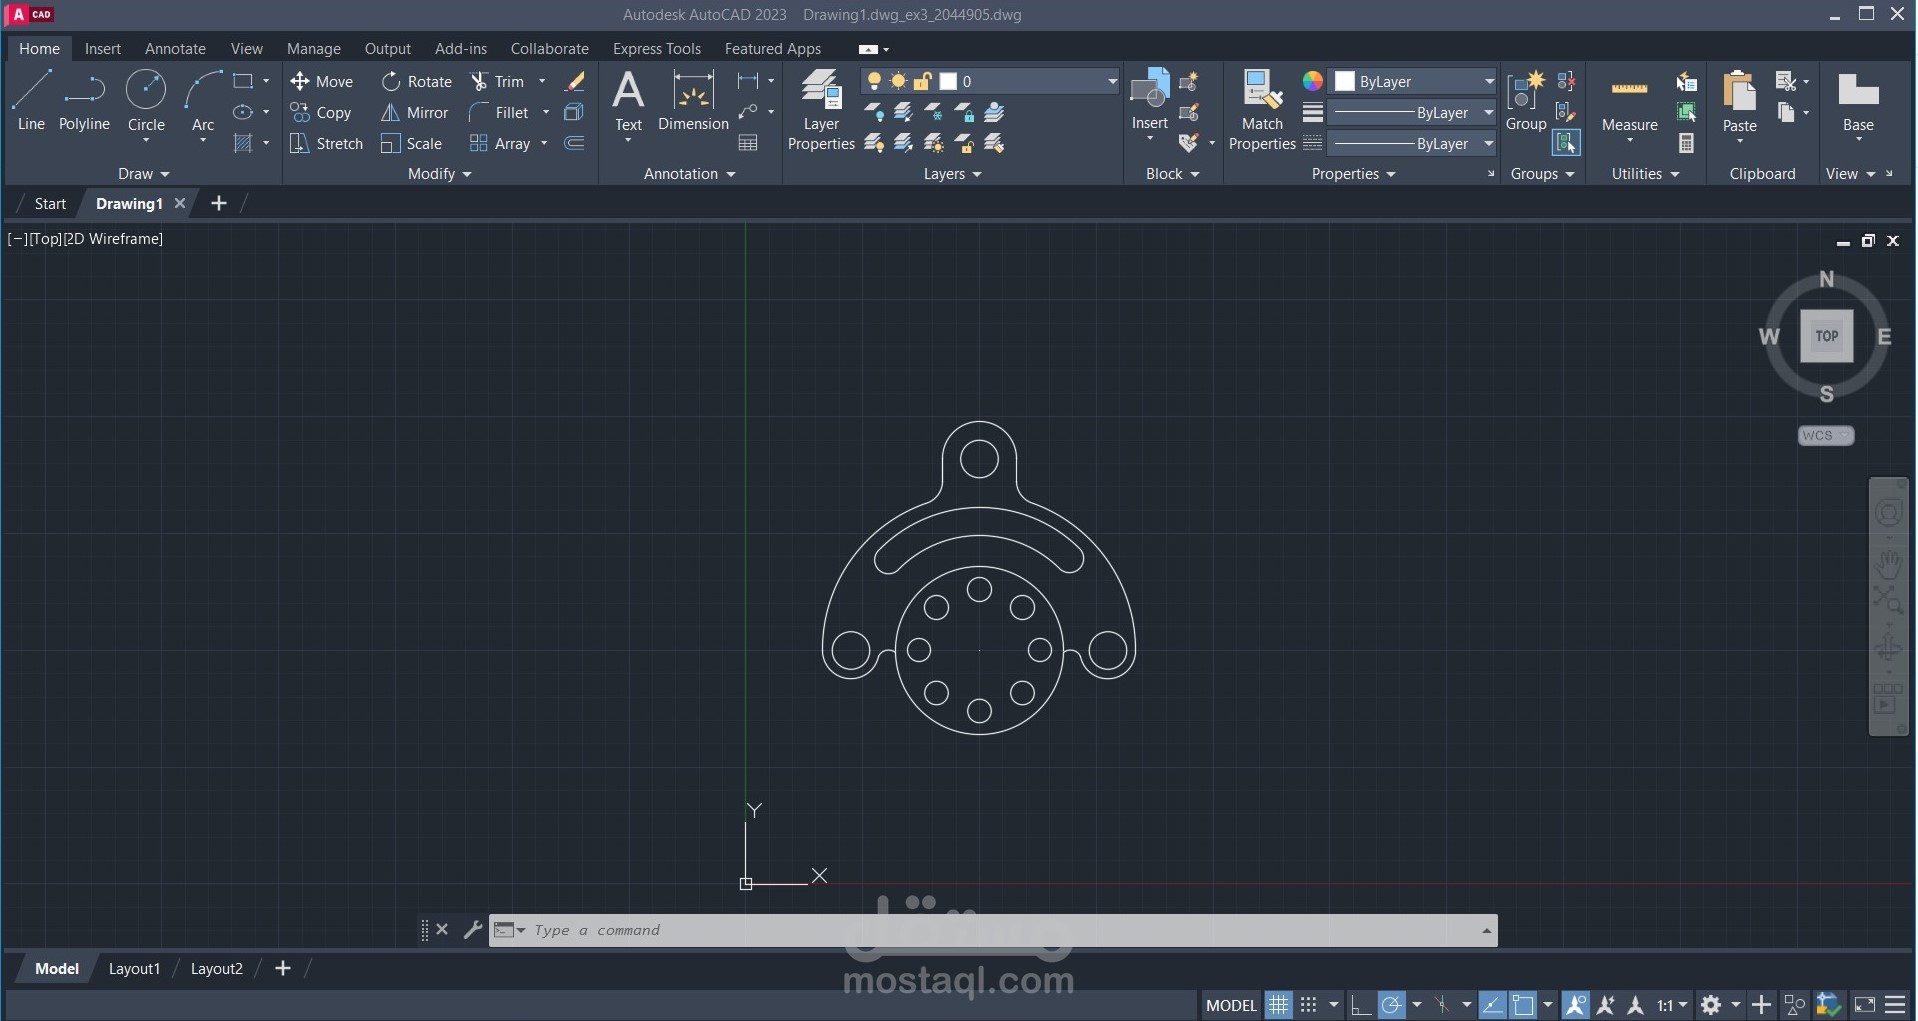Select the Trim tool
Viewport: 1918px width, 1021px height.
pyautogui.click(x=505, y=81)
